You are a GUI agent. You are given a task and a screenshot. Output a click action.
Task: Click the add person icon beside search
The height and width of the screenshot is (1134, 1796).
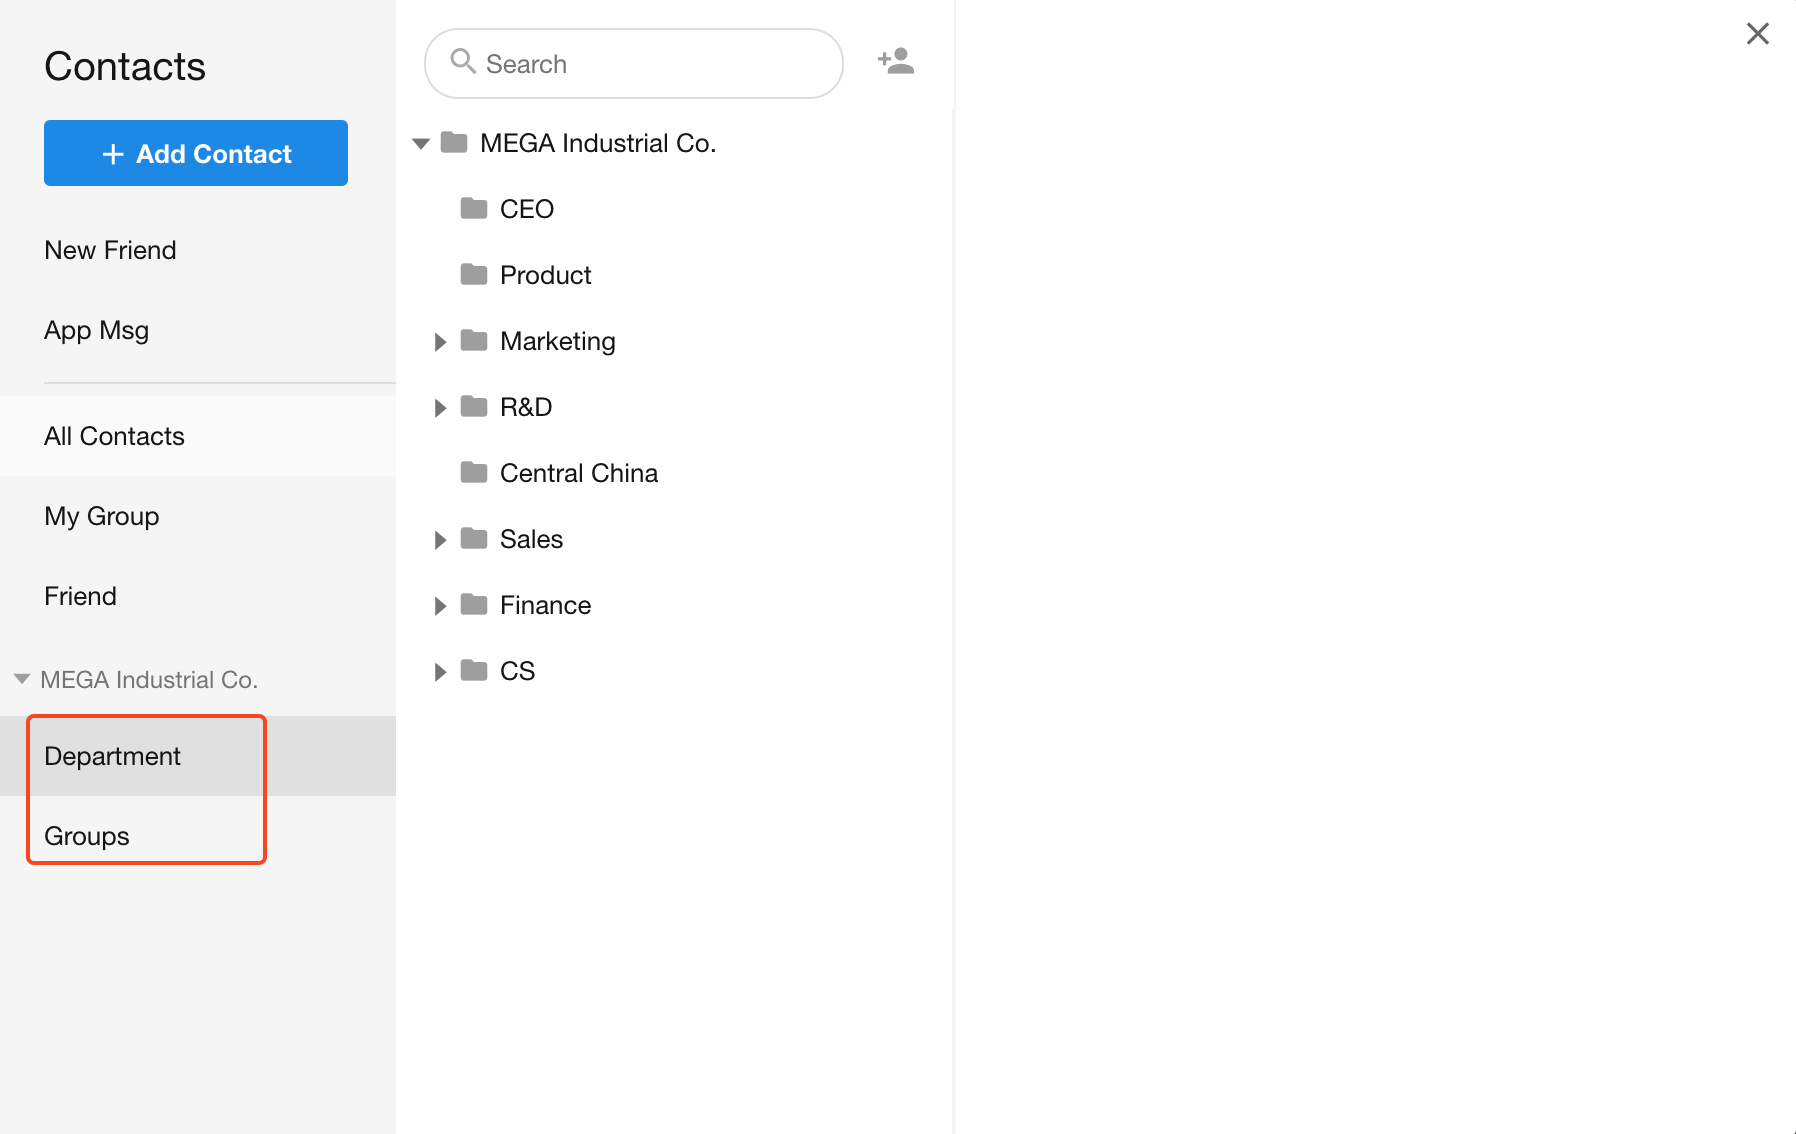pyautogui.click(x=896, y=62)
